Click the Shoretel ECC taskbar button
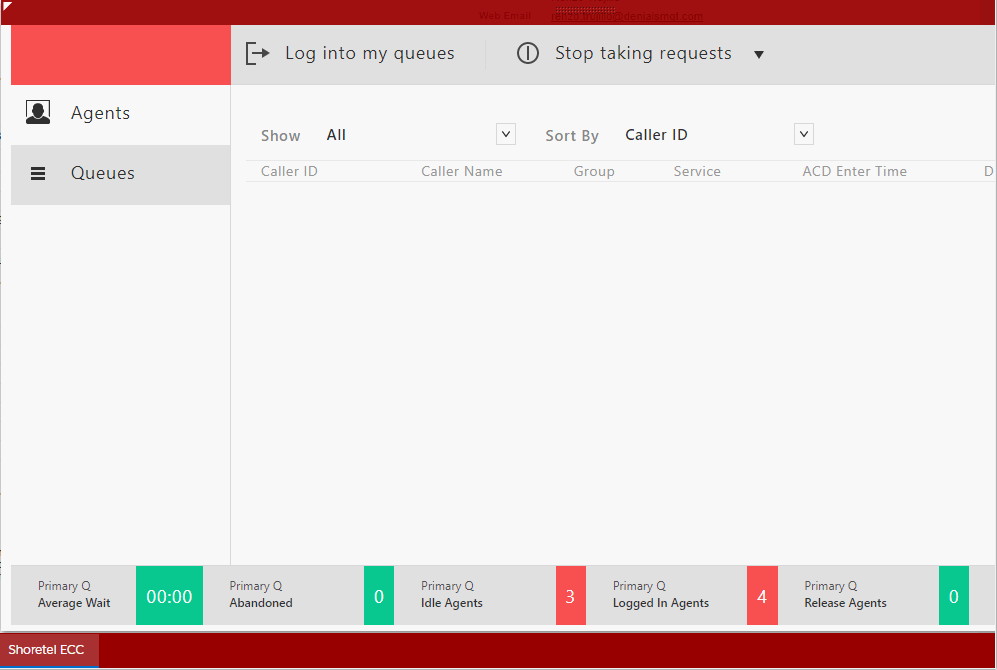The width and height of the screenshot is (997, 670). click(50, 650)
